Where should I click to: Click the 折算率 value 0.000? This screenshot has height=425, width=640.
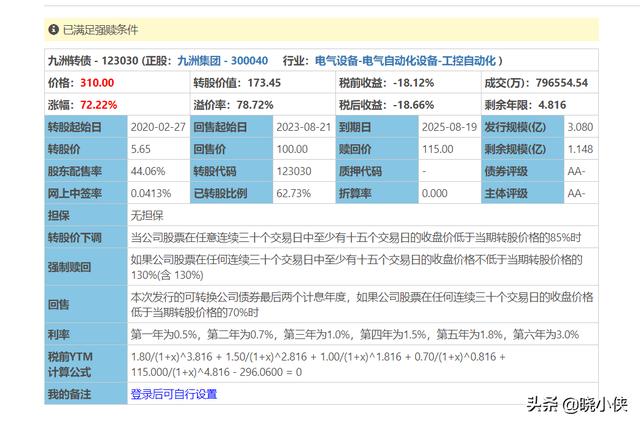coord(434,193)
